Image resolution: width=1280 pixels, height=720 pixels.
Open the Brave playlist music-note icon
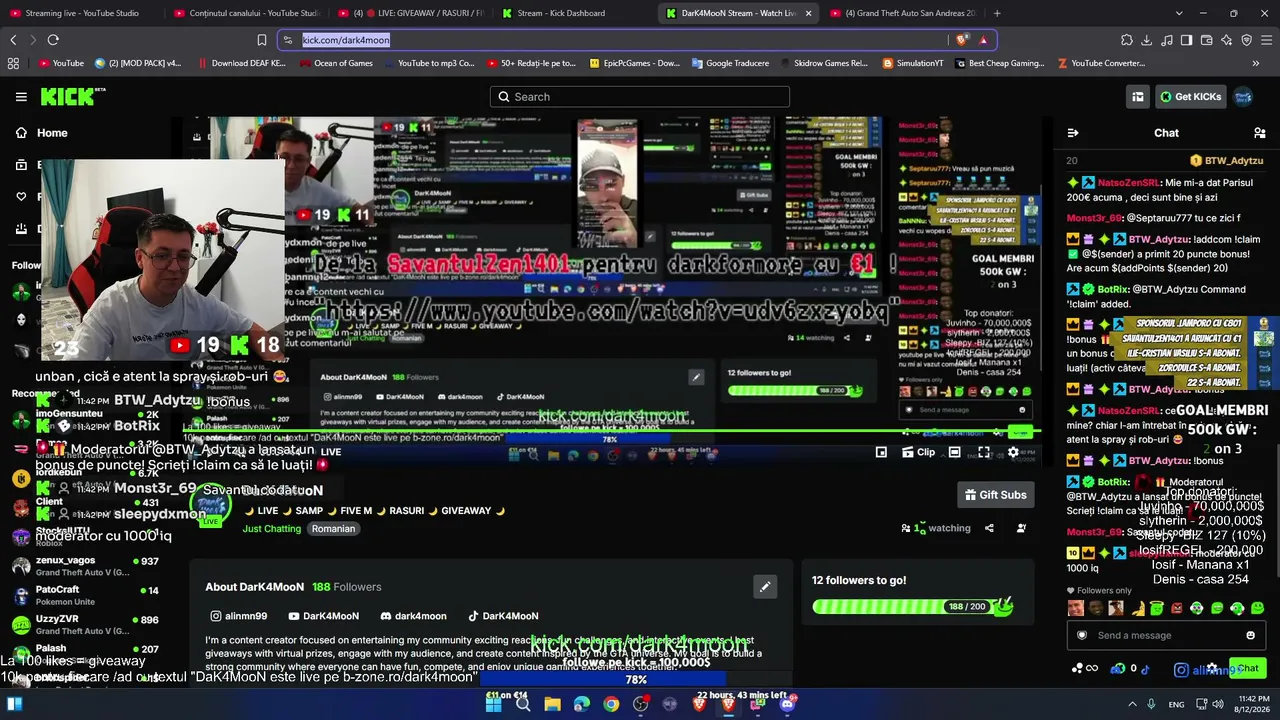(x=1167, y=40)
